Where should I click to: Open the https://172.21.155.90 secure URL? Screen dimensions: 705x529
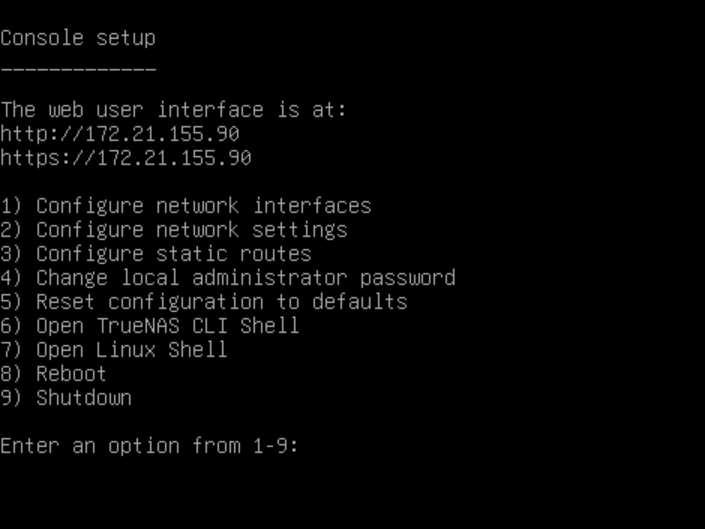point(126,158)
